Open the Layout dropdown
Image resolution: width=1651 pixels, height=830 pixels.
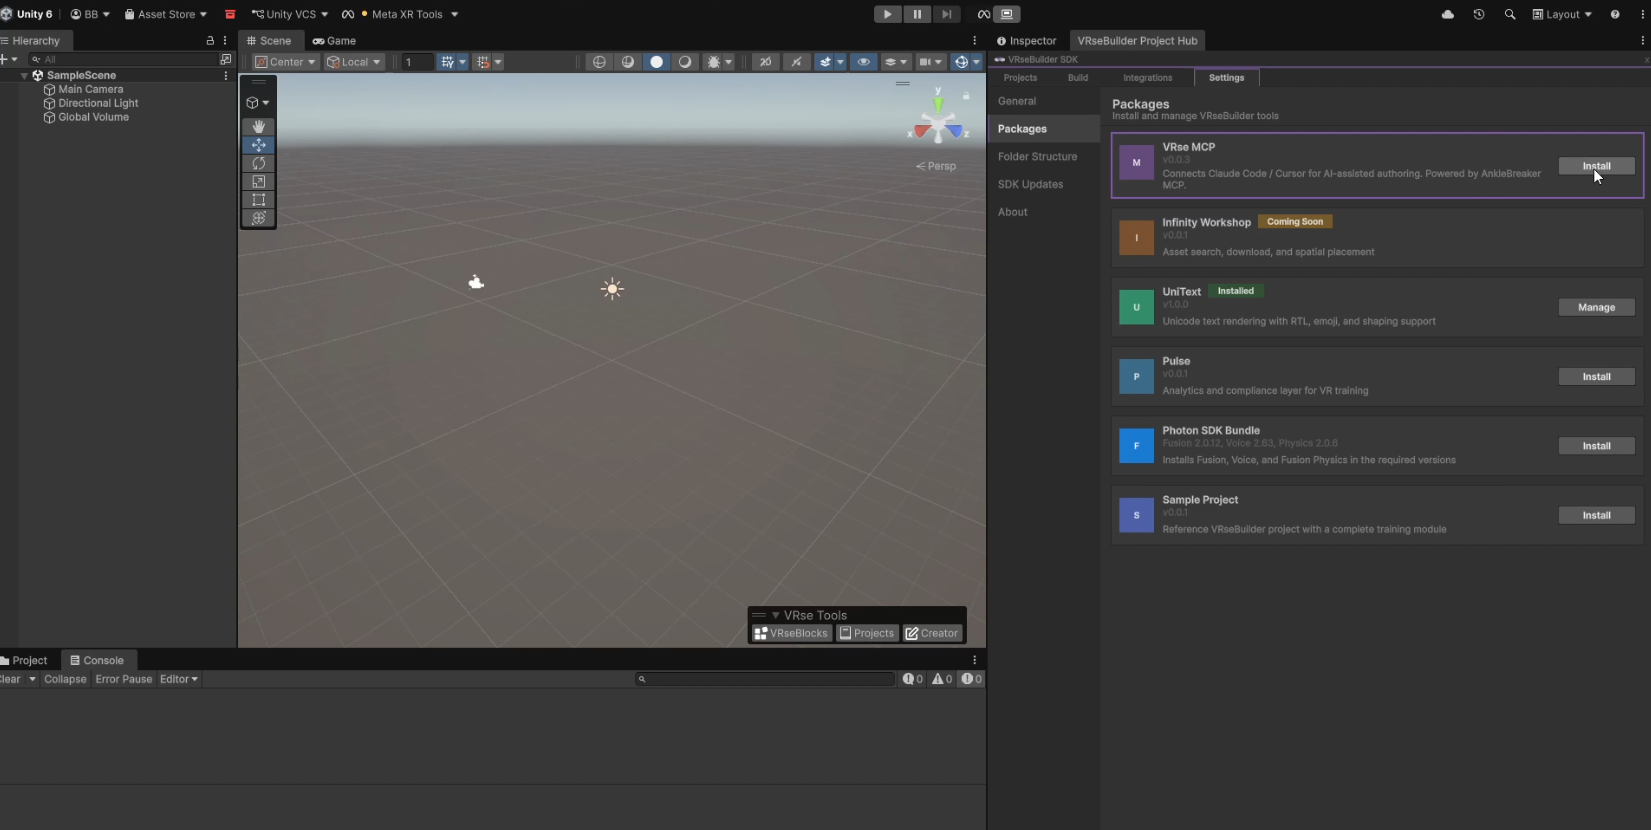tap(1562, 14)
